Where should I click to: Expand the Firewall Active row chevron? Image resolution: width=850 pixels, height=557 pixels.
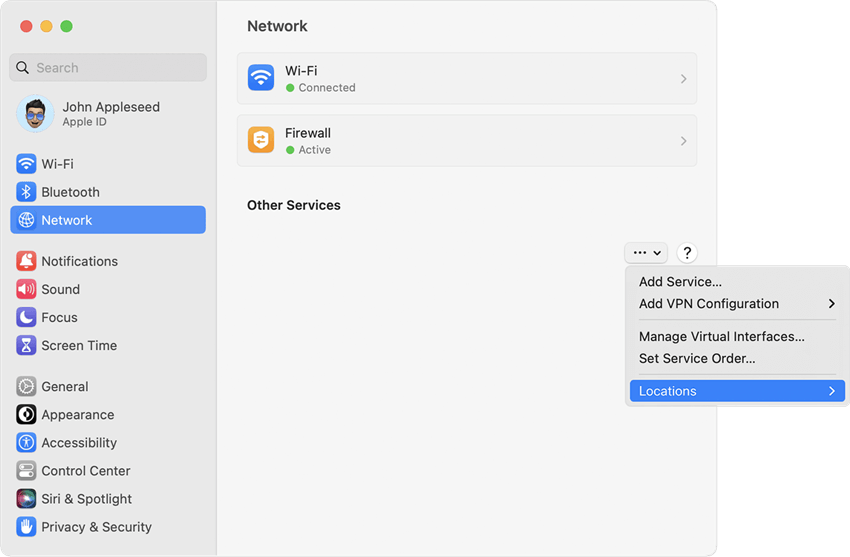tap(683, 141)
